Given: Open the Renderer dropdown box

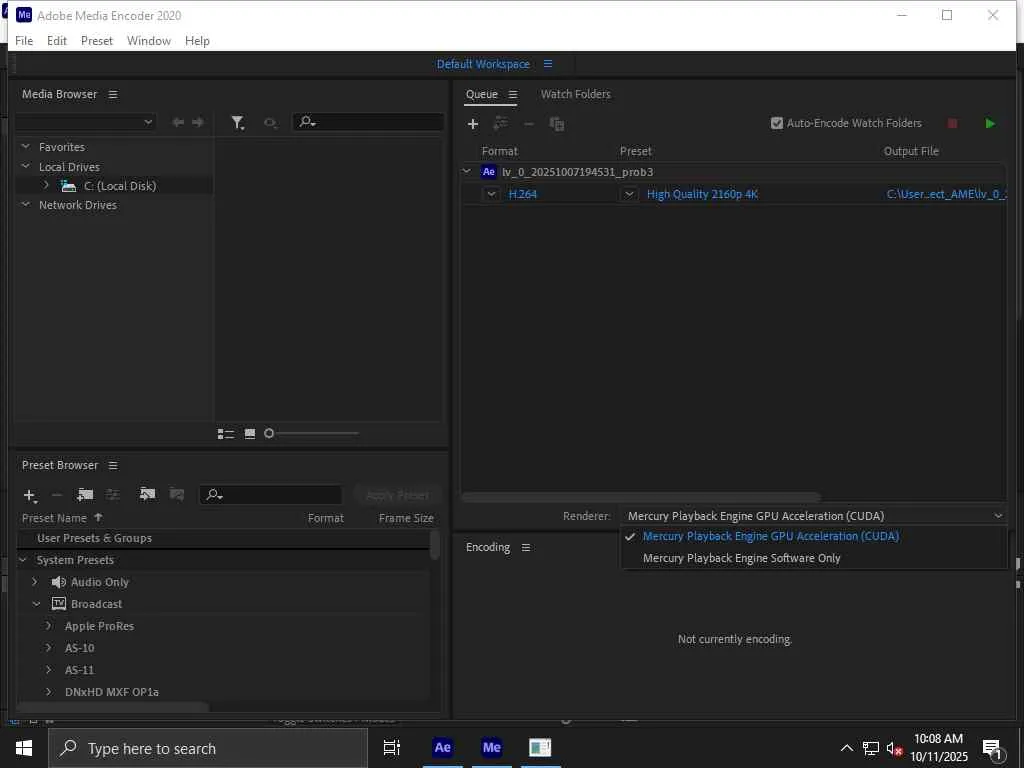Looking at the screenshot, I should click(x=814, y=516).
